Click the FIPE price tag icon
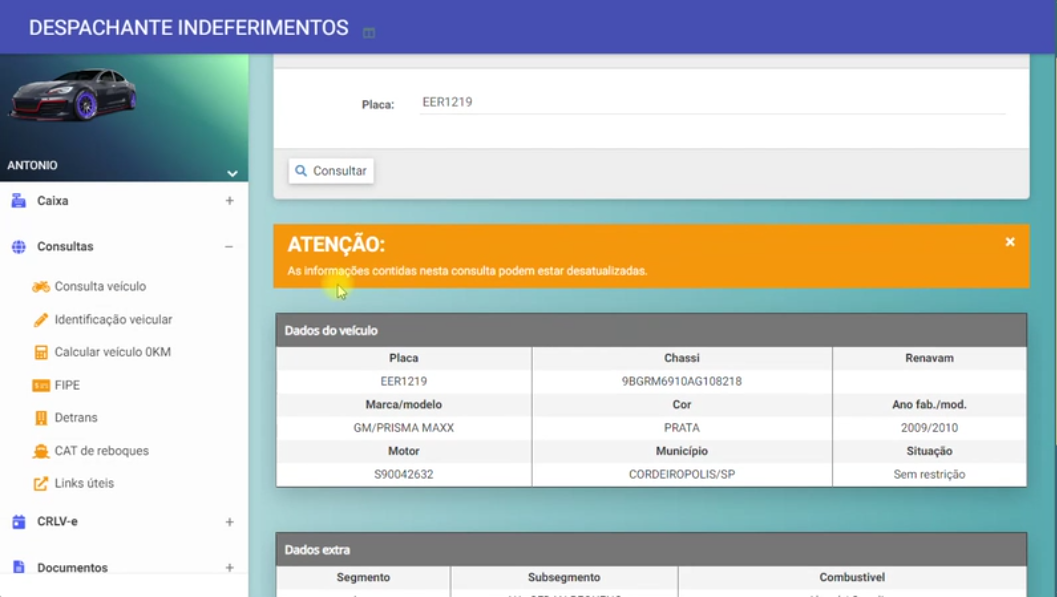1057x597 pixels. pos(41,385)
